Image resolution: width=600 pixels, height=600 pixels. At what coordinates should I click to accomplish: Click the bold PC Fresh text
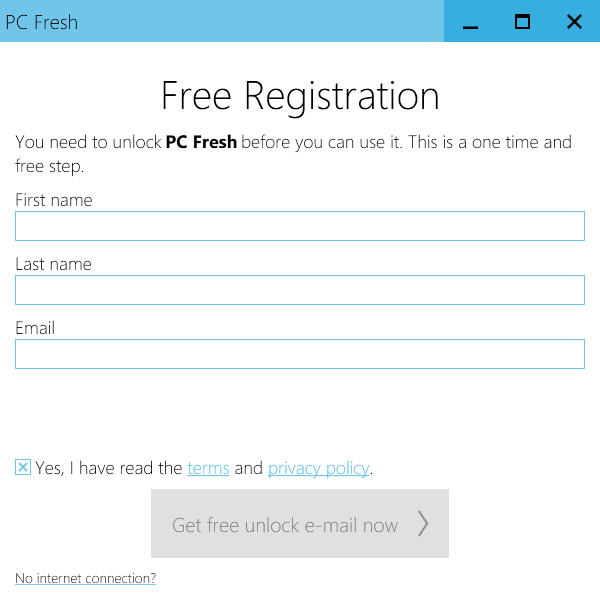pyautogui.click(x=201, y=142)
